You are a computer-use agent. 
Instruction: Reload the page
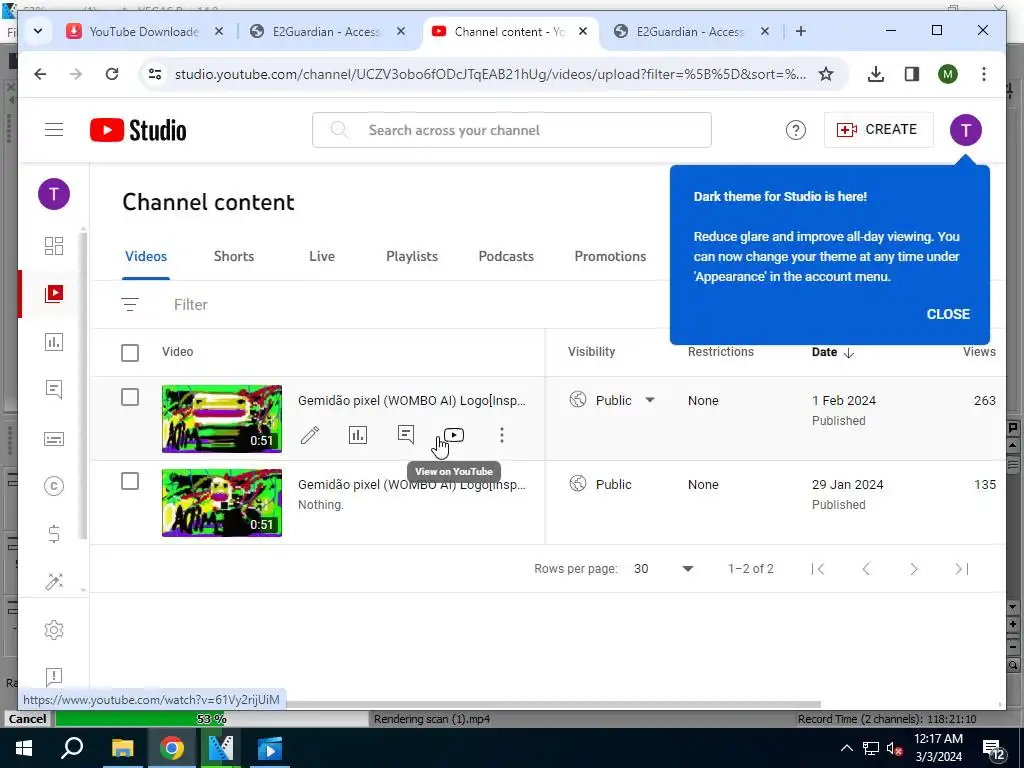112,74
